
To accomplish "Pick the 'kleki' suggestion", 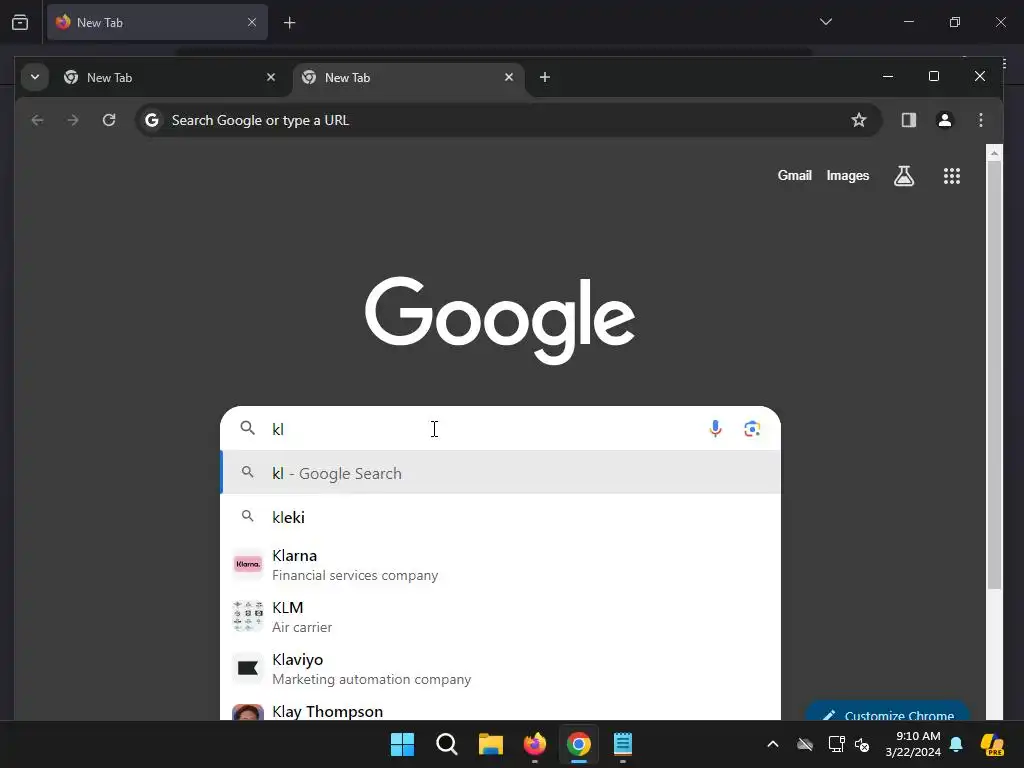I will [501, 517].
